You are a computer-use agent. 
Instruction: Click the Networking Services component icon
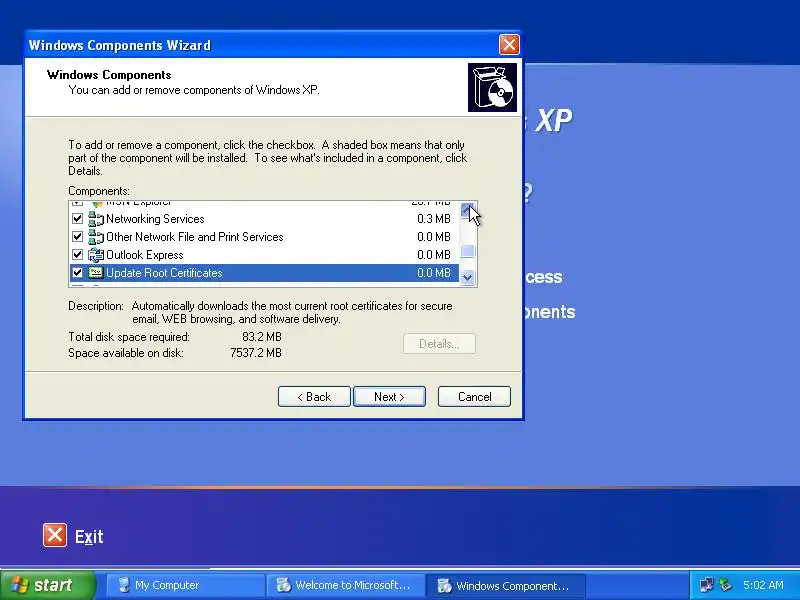(96, 219)
